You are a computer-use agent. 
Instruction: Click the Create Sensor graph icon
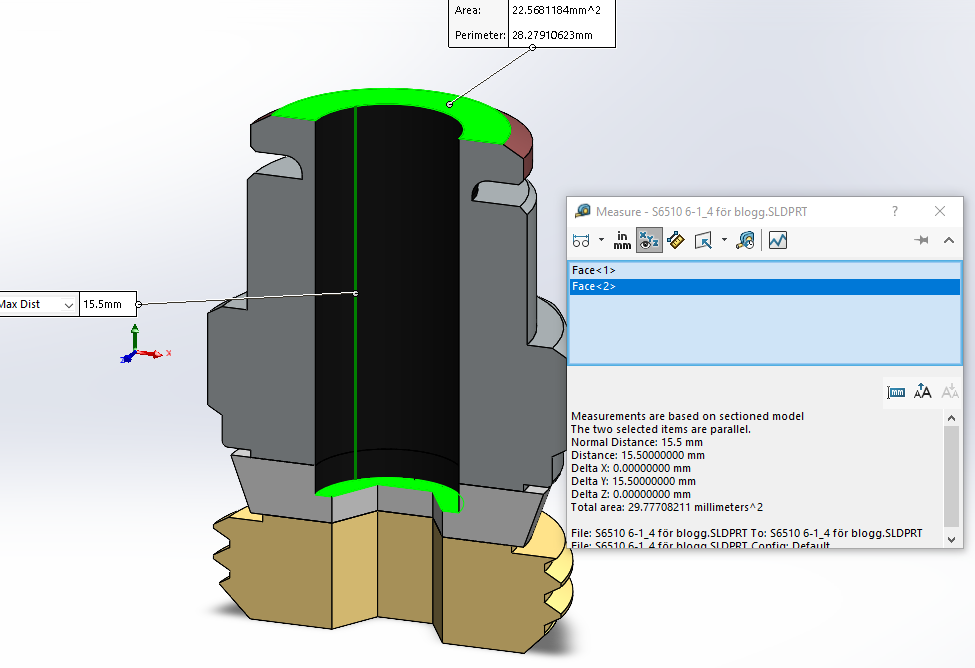click(x=778, y=240)
